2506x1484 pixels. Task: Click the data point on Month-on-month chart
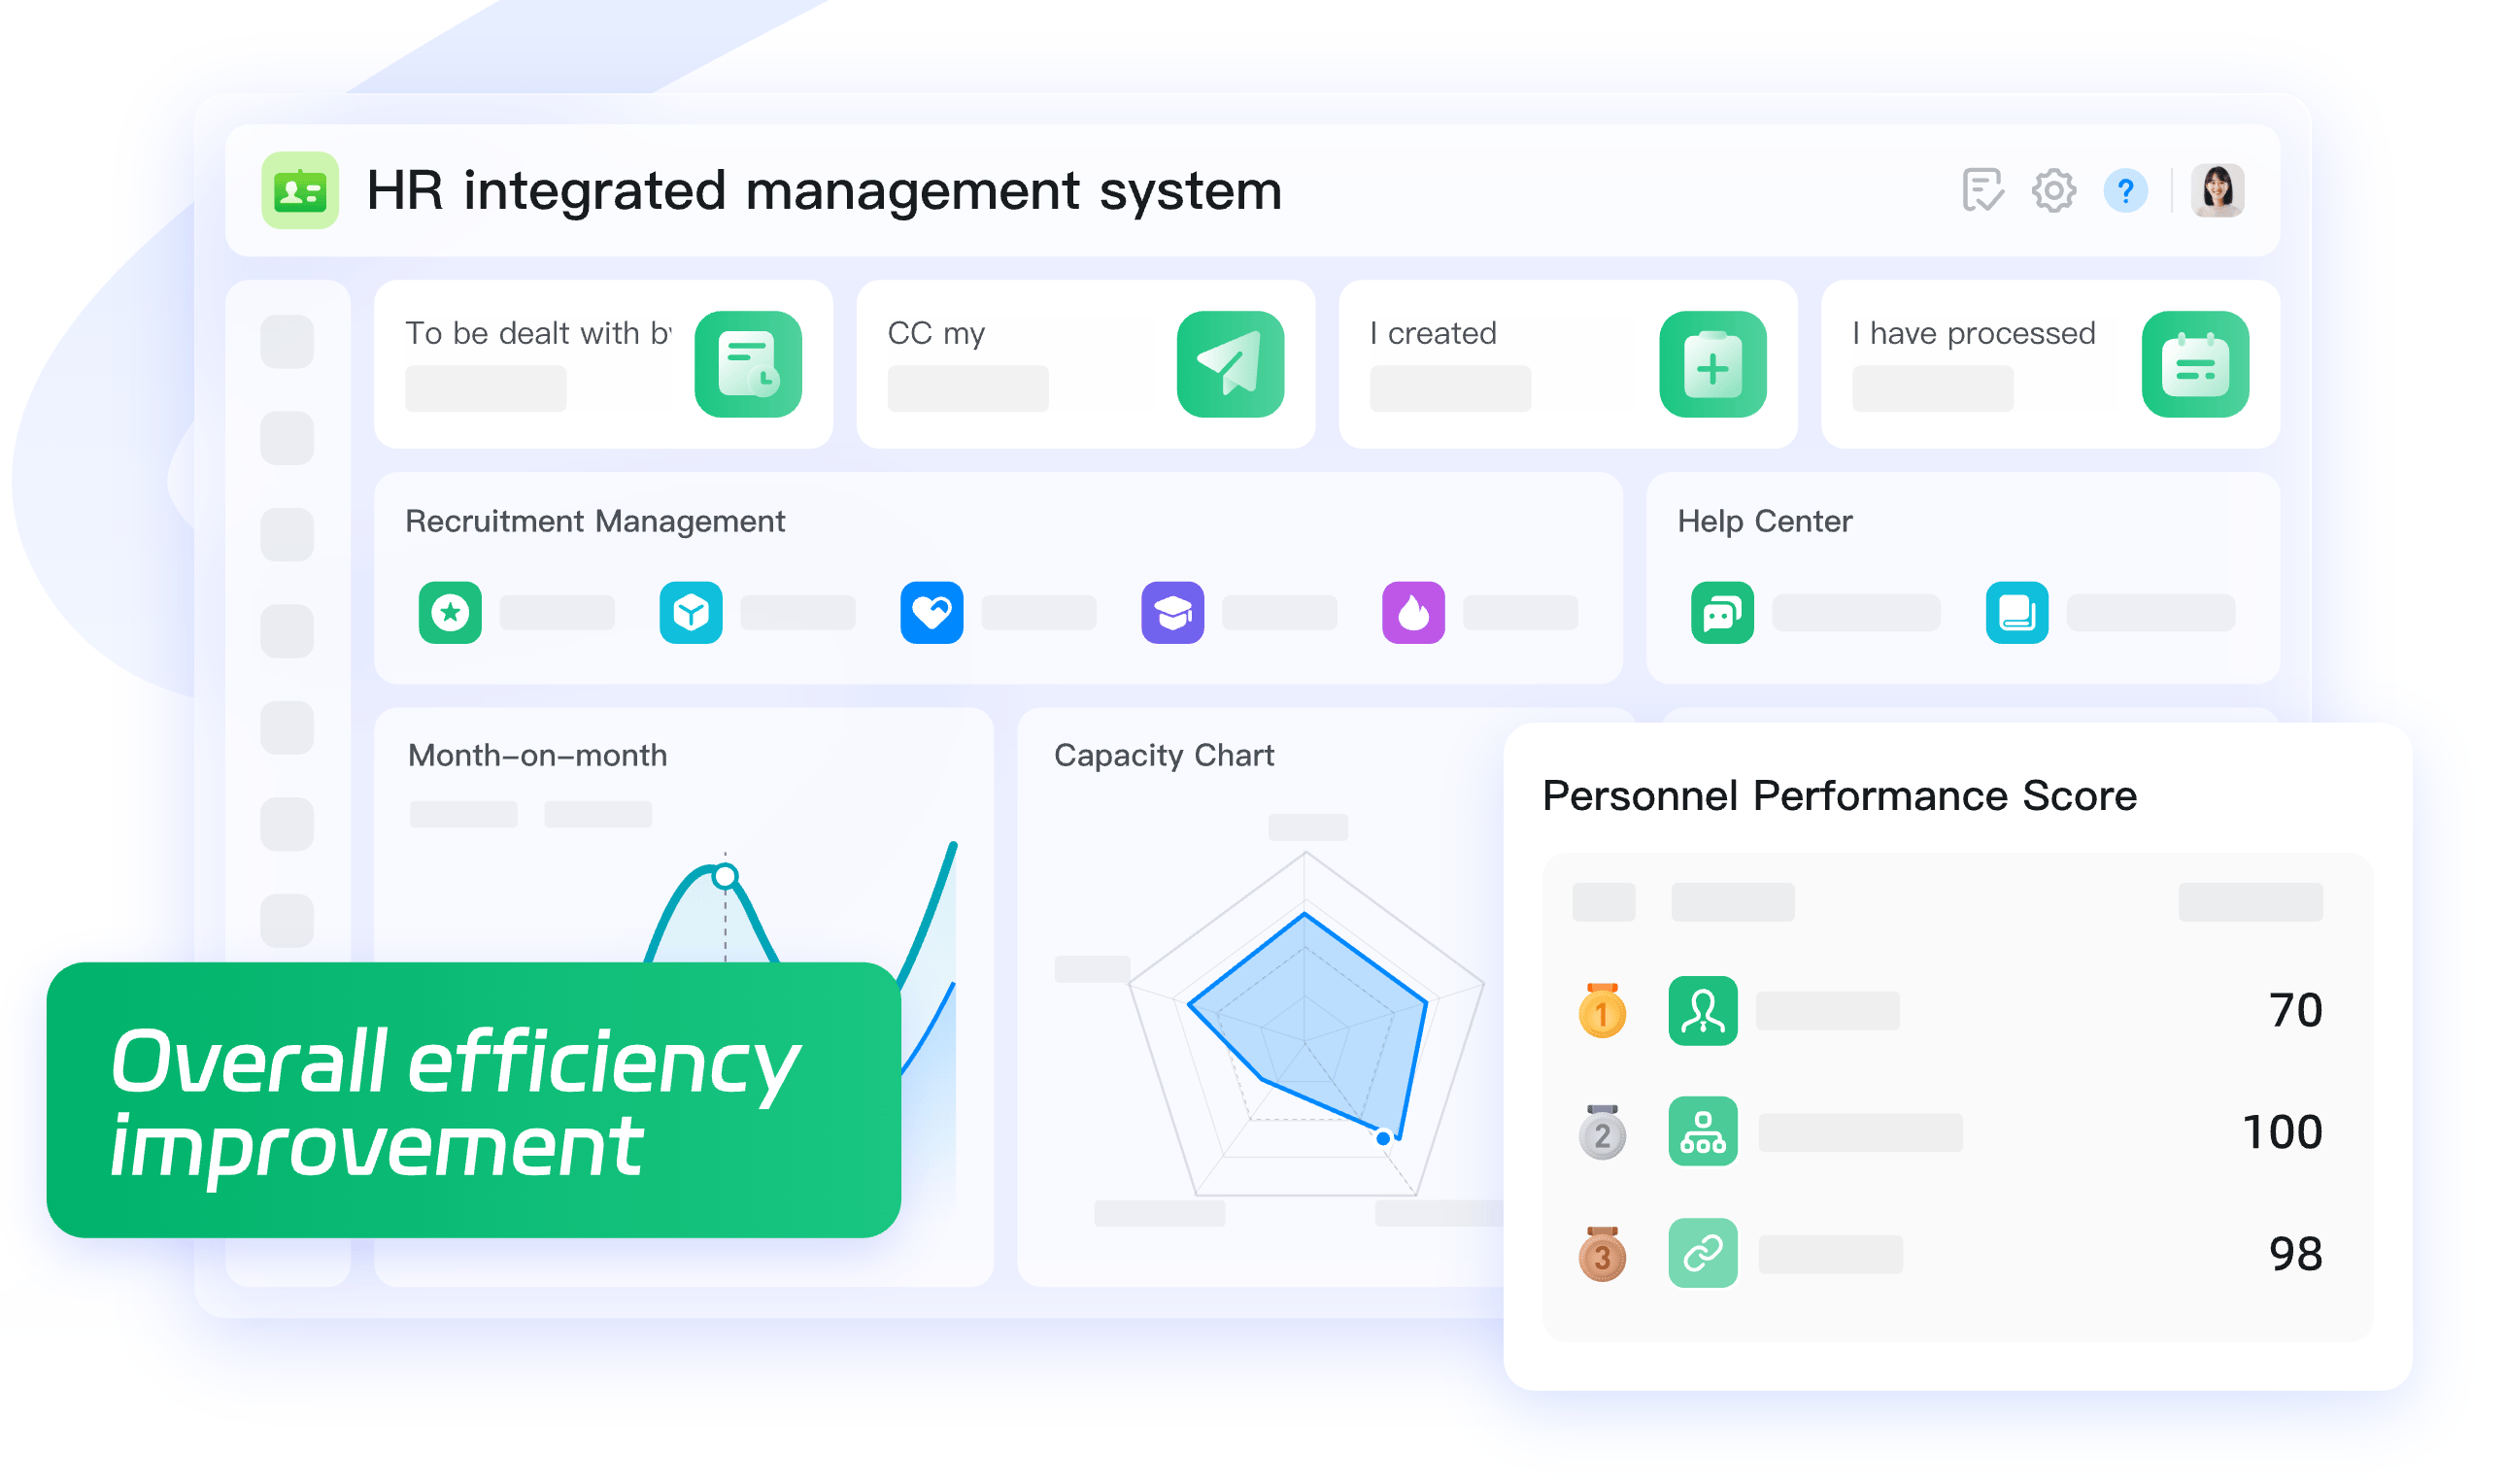point(725,877)
